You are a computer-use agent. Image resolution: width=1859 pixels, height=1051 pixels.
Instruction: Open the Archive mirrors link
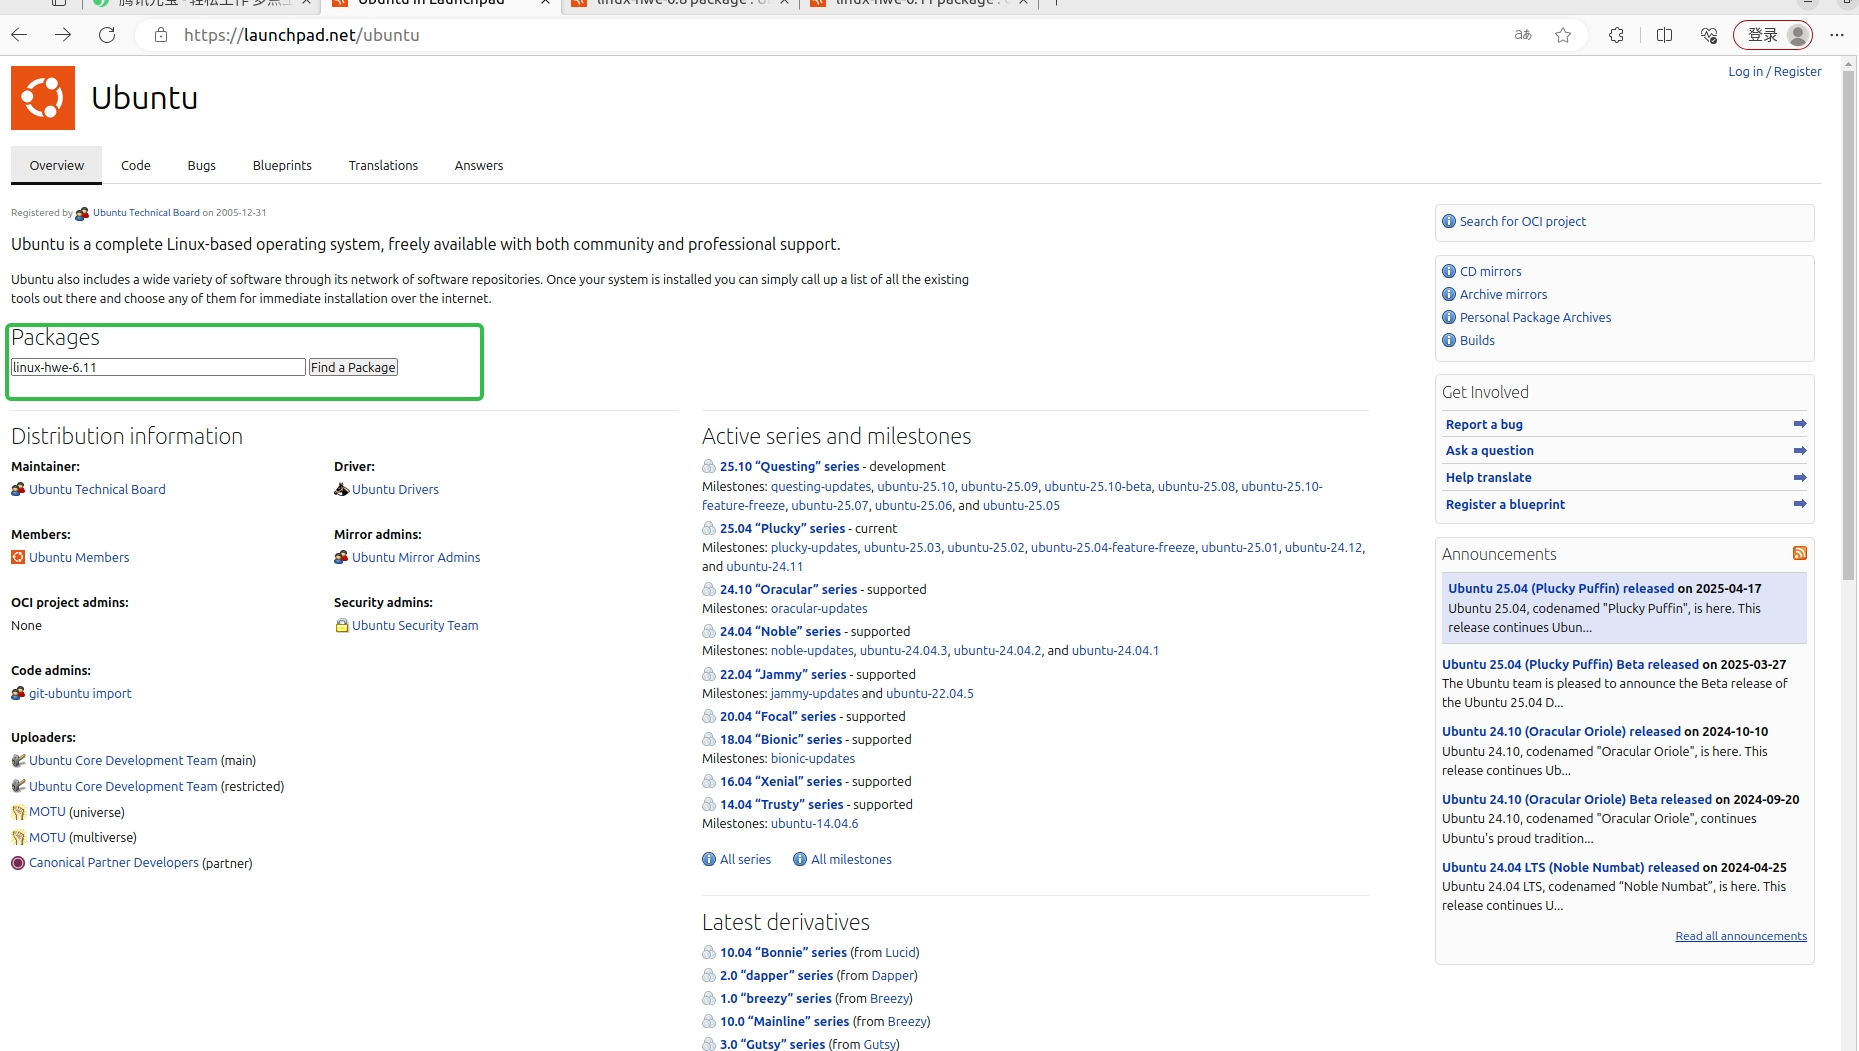(x=1503, y=294)
